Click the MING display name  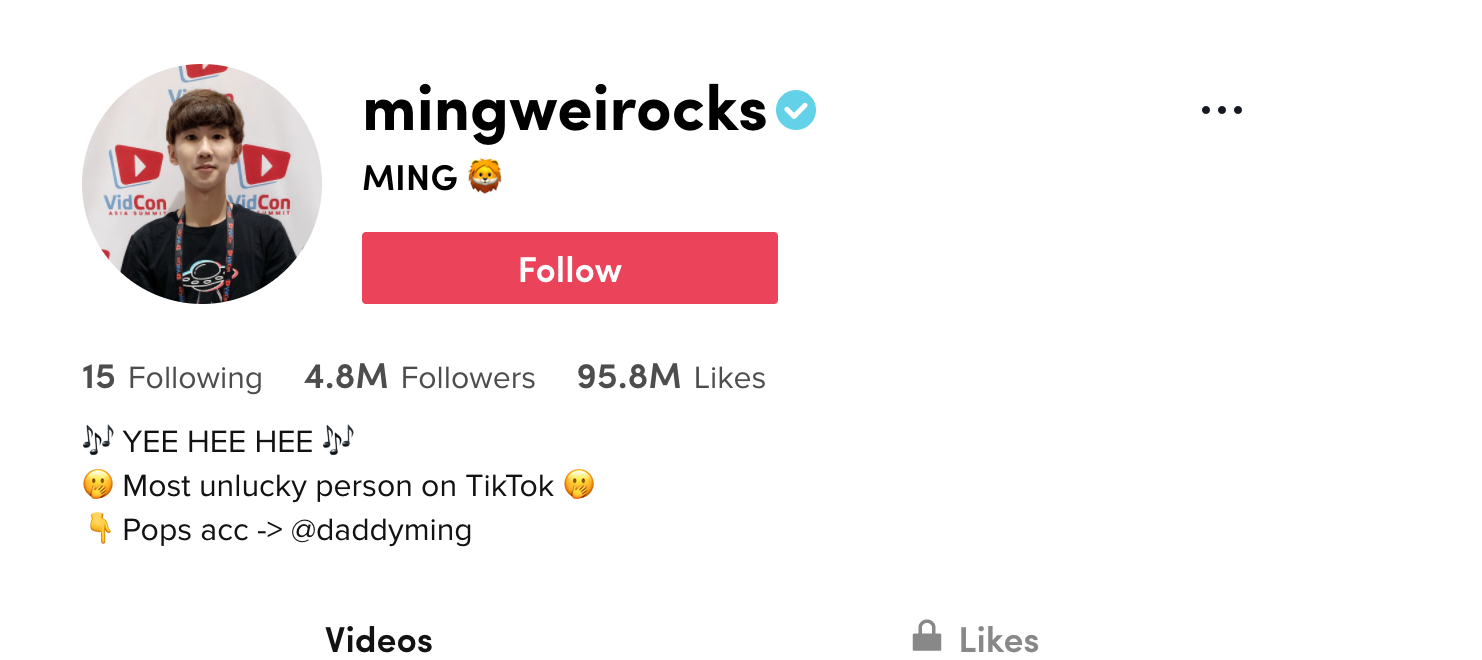point(410,178)
